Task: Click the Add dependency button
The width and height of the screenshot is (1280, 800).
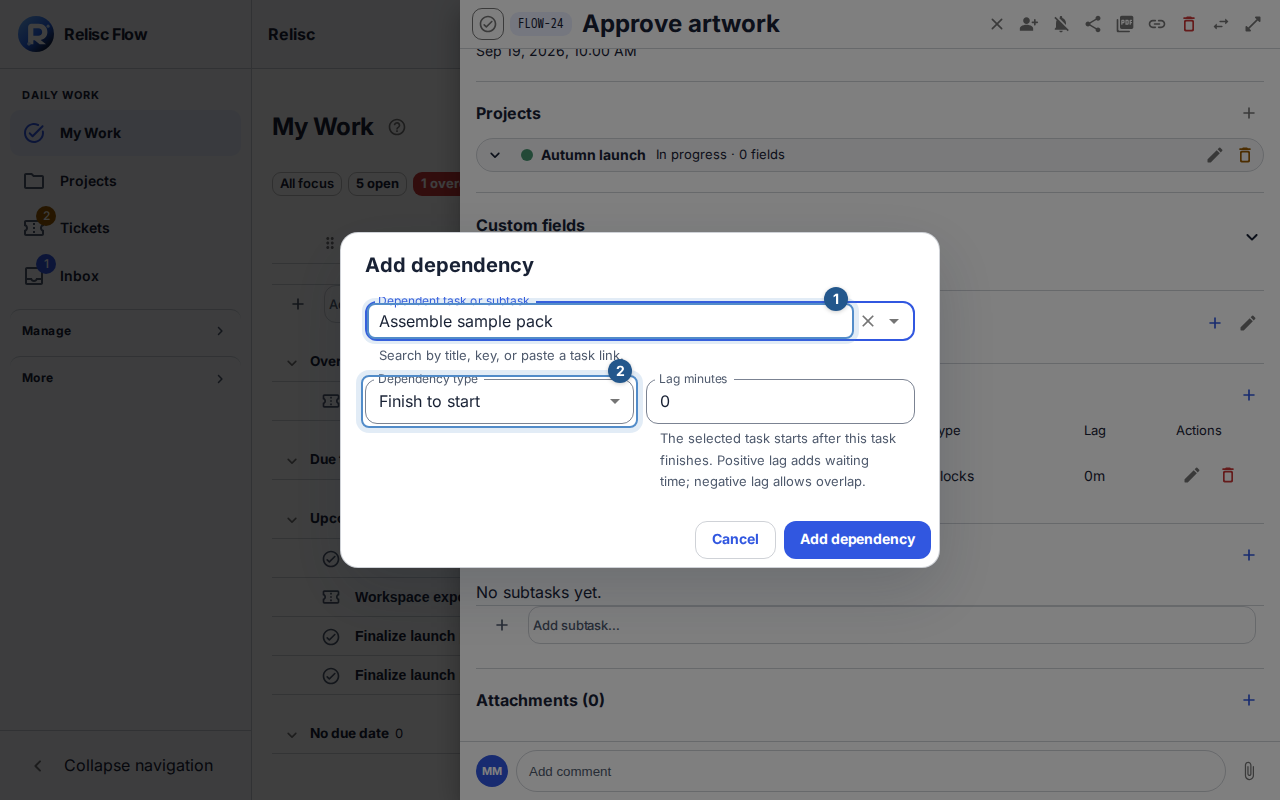Action: 857,539
